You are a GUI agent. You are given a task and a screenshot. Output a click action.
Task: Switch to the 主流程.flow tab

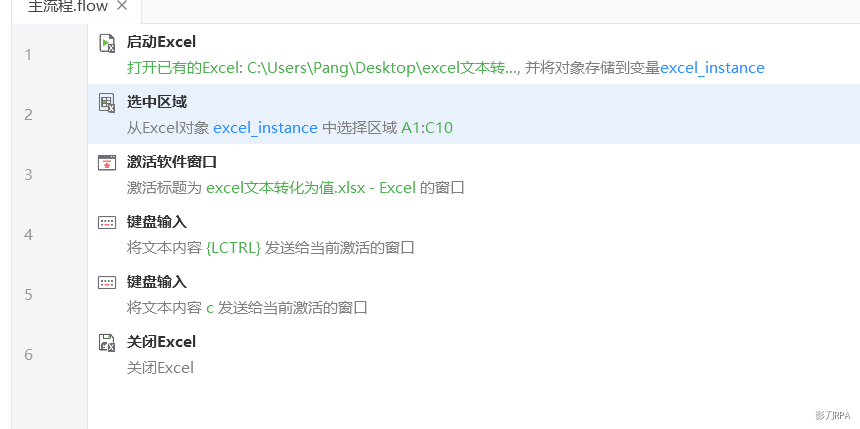click(68, 7)
